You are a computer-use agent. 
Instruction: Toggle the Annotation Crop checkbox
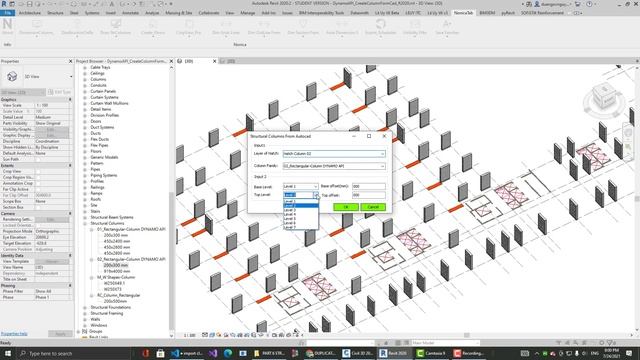tap(38, 183)
